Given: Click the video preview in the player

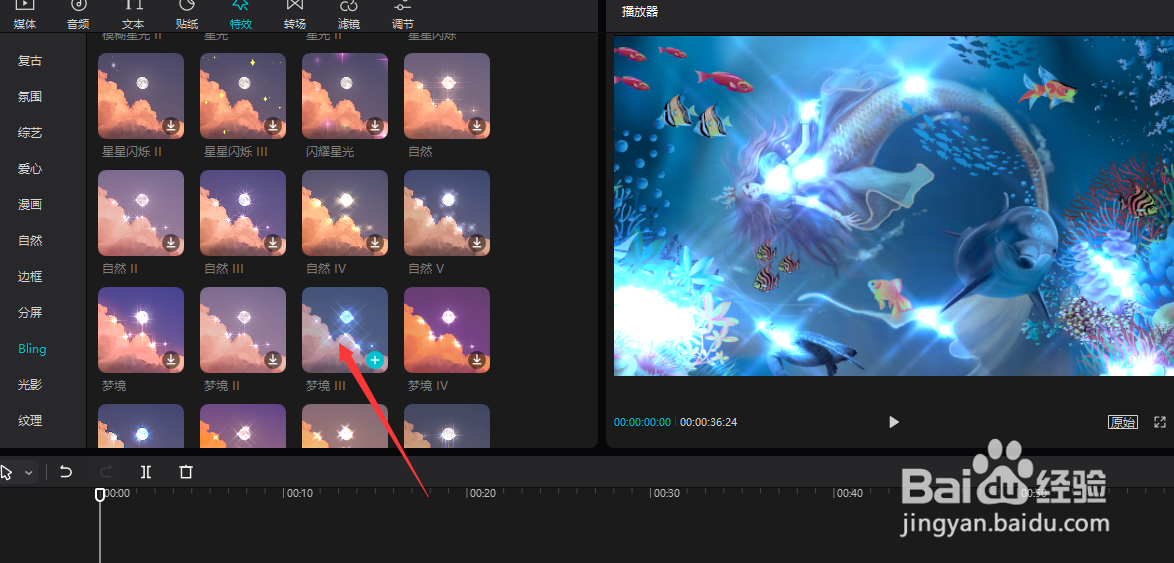Looking at the screenshot, I should click(x=894, y=206).
